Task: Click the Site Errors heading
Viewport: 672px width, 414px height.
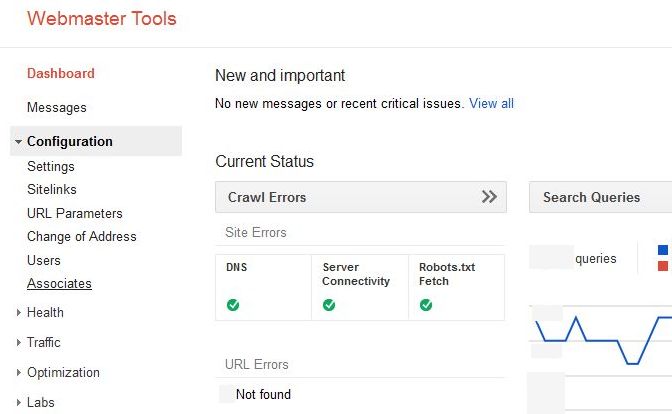Action: click(255, 232)
